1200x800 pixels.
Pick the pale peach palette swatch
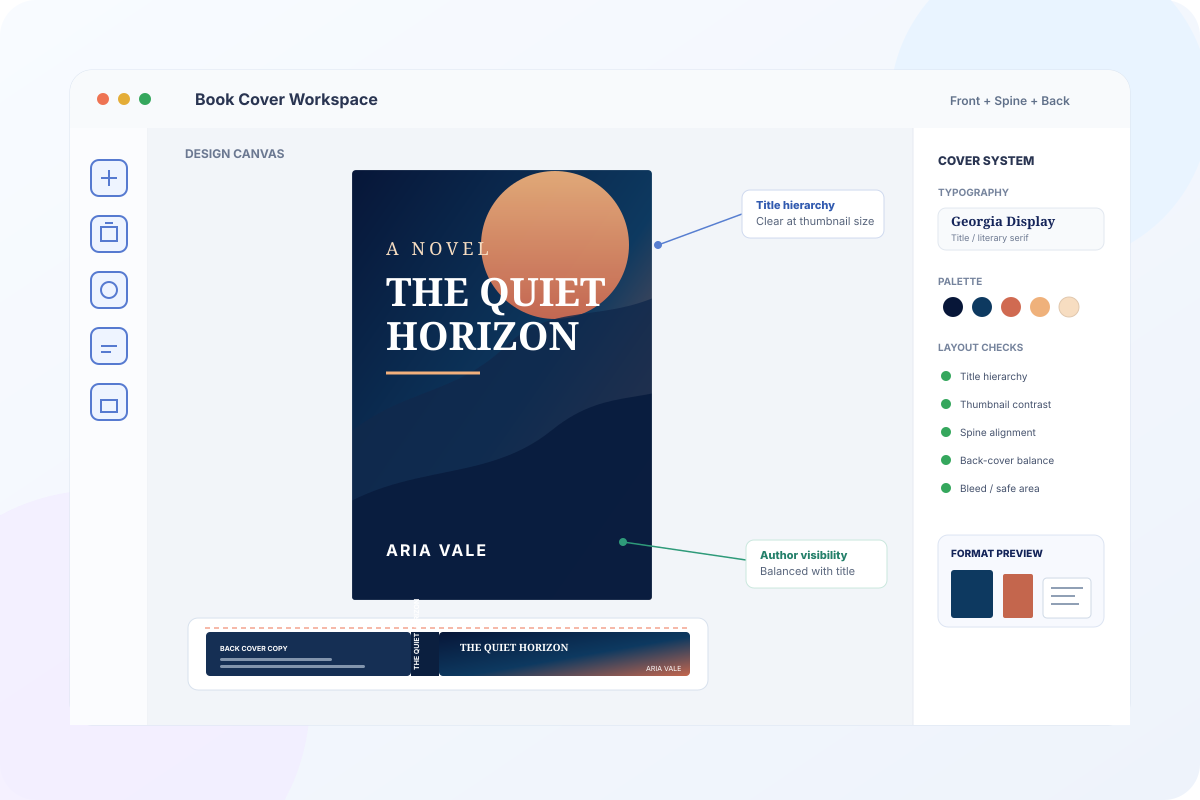[1069, 307]
